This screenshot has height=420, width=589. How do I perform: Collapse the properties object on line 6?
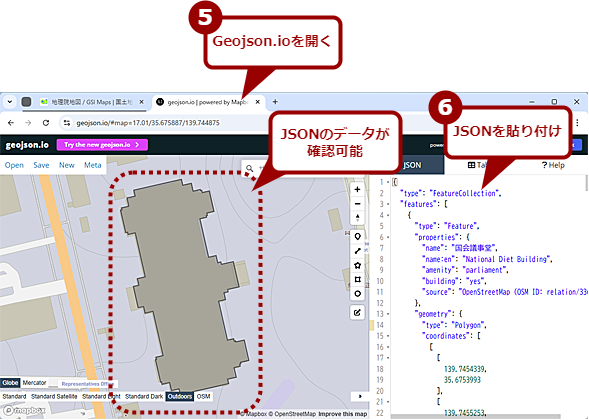(388, 237)
